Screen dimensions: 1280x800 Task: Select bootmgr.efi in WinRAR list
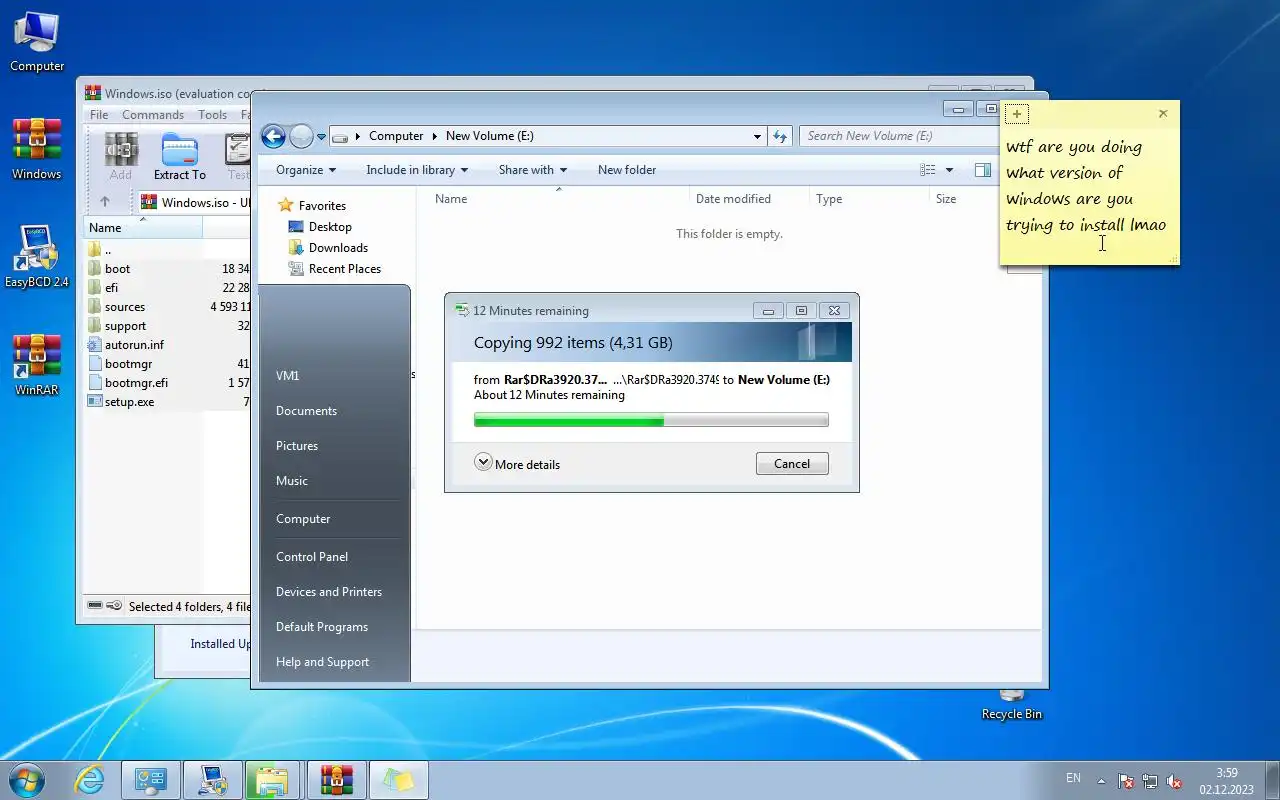tap(136, 383)
